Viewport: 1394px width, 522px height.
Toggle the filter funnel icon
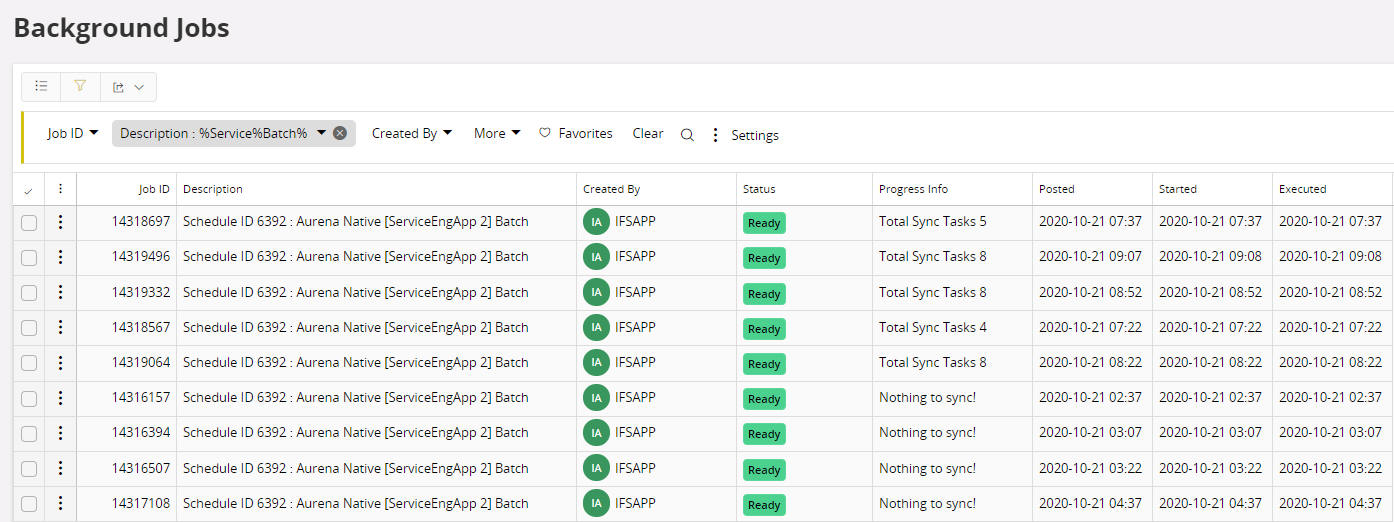80,87
